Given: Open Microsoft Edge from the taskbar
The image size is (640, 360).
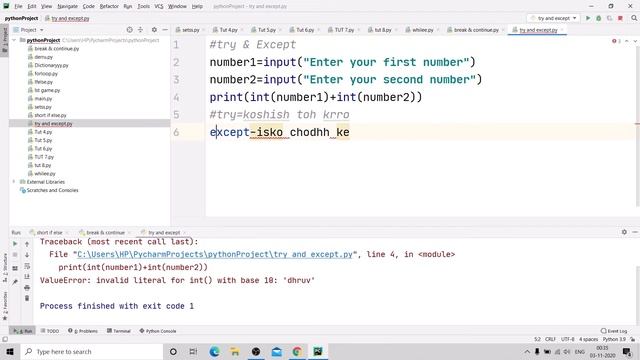Looking at the screenshot, I should [x=214, y=351].
